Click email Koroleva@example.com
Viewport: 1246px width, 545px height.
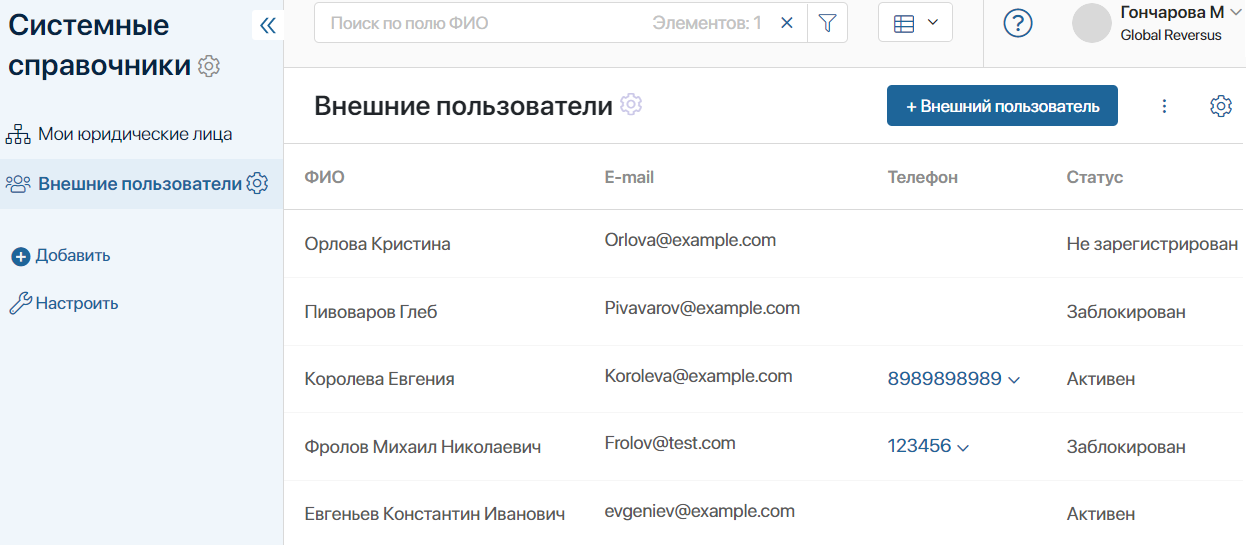698,376
